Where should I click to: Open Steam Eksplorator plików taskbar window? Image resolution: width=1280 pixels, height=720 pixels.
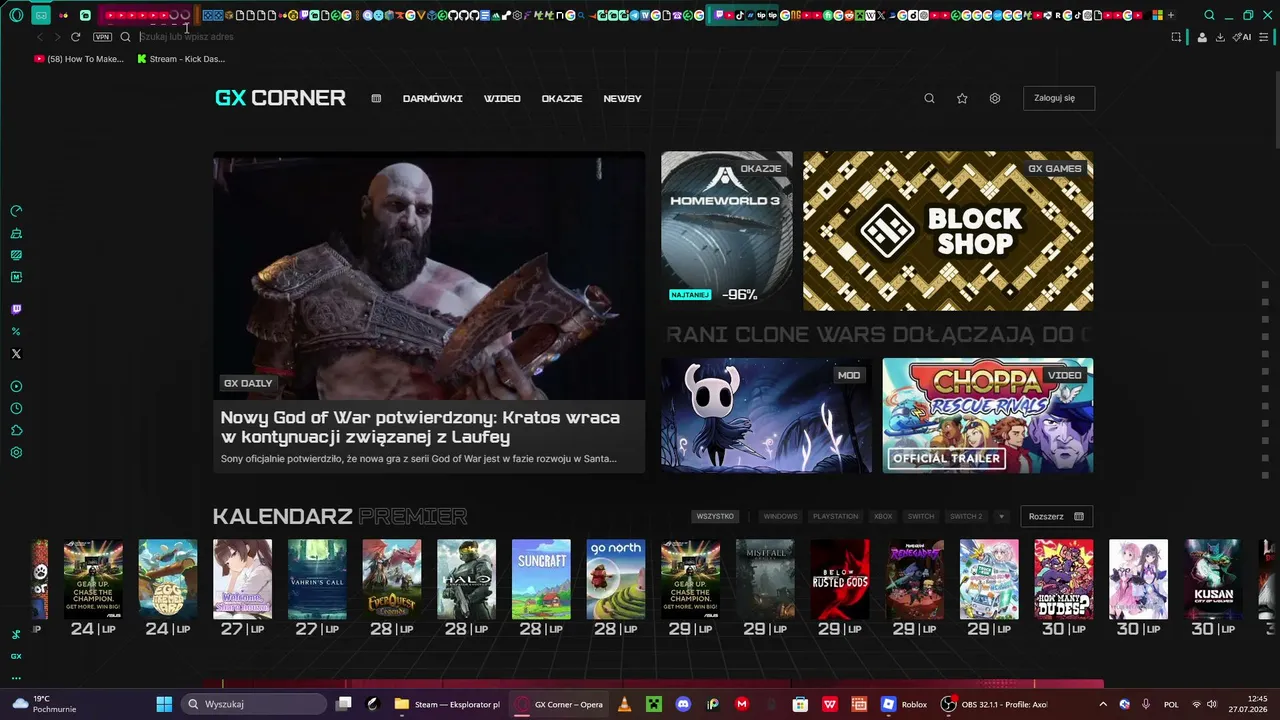click(447, 704)
